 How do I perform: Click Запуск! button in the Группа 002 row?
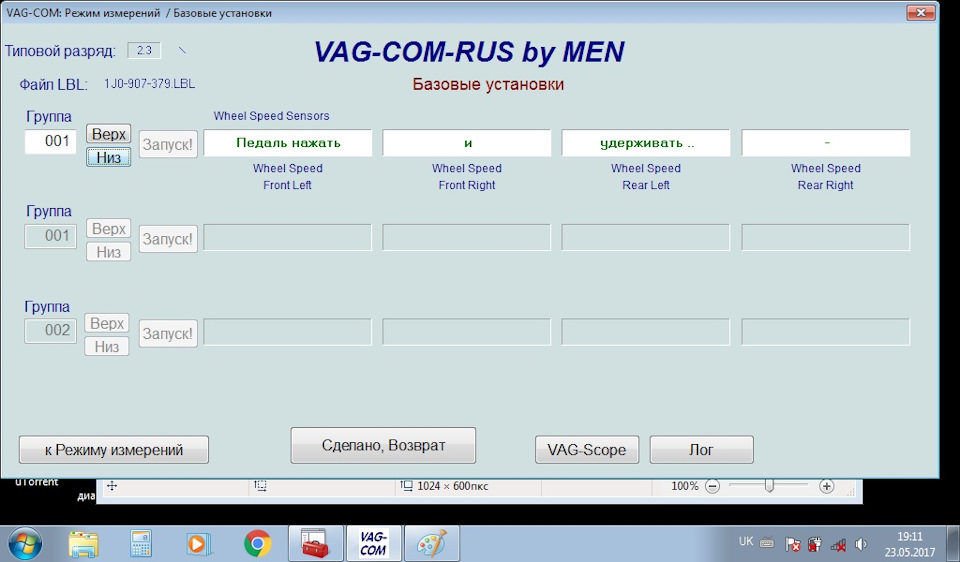tap(168, 334)
